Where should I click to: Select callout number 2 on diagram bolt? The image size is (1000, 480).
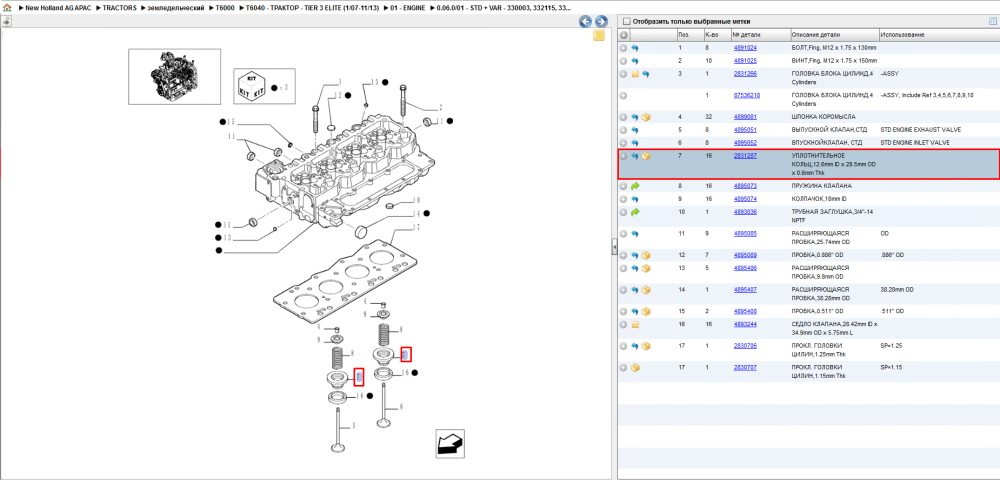point(439,108)
